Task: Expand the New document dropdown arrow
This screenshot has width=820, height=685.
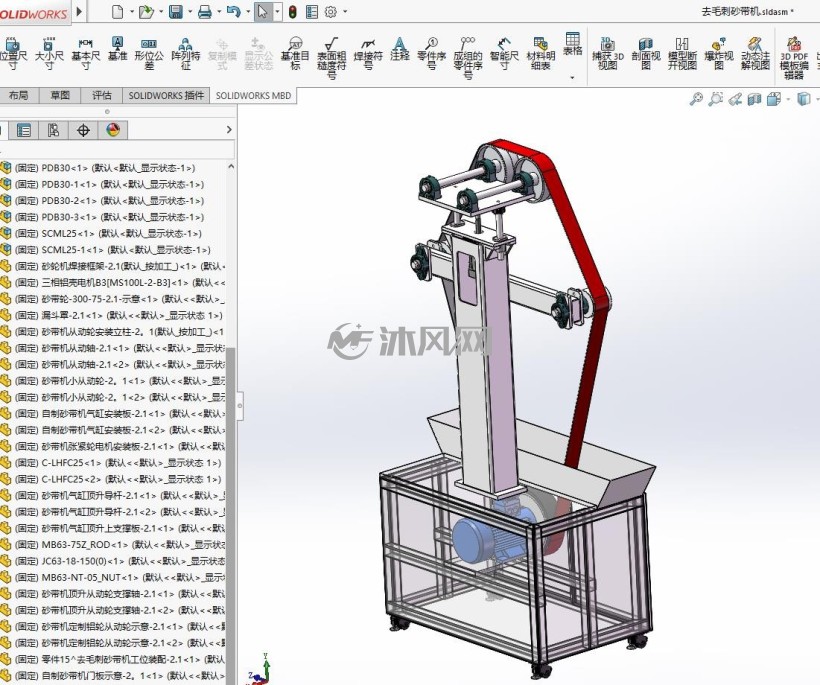Action: tap(131, 12)
